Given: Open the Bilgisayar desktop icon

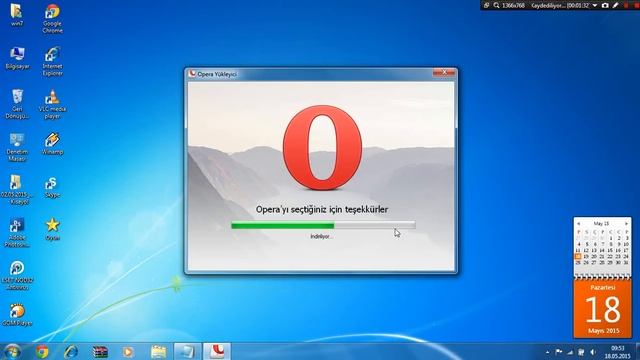Looking at the screenshot, I should [x=17, y=58].
